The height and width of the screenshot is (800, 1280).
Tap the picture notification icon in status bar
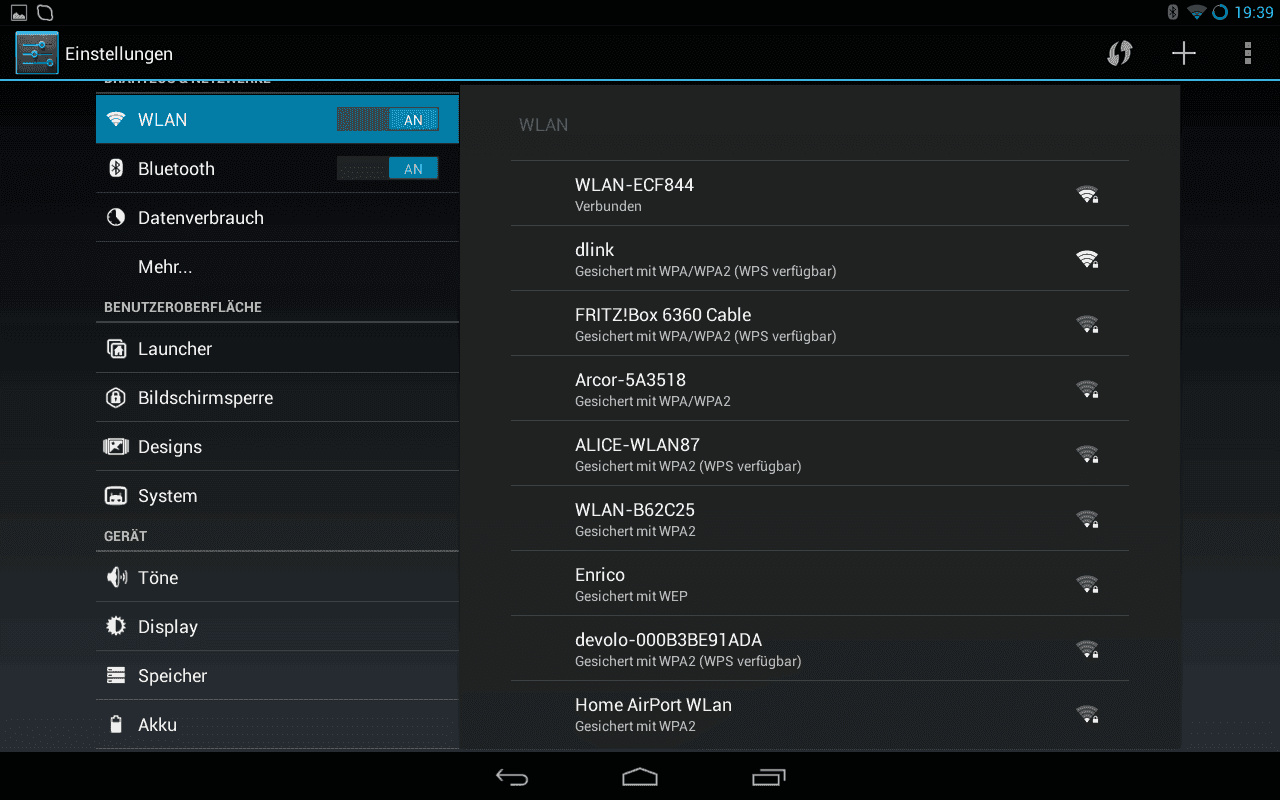coord(19,13)
